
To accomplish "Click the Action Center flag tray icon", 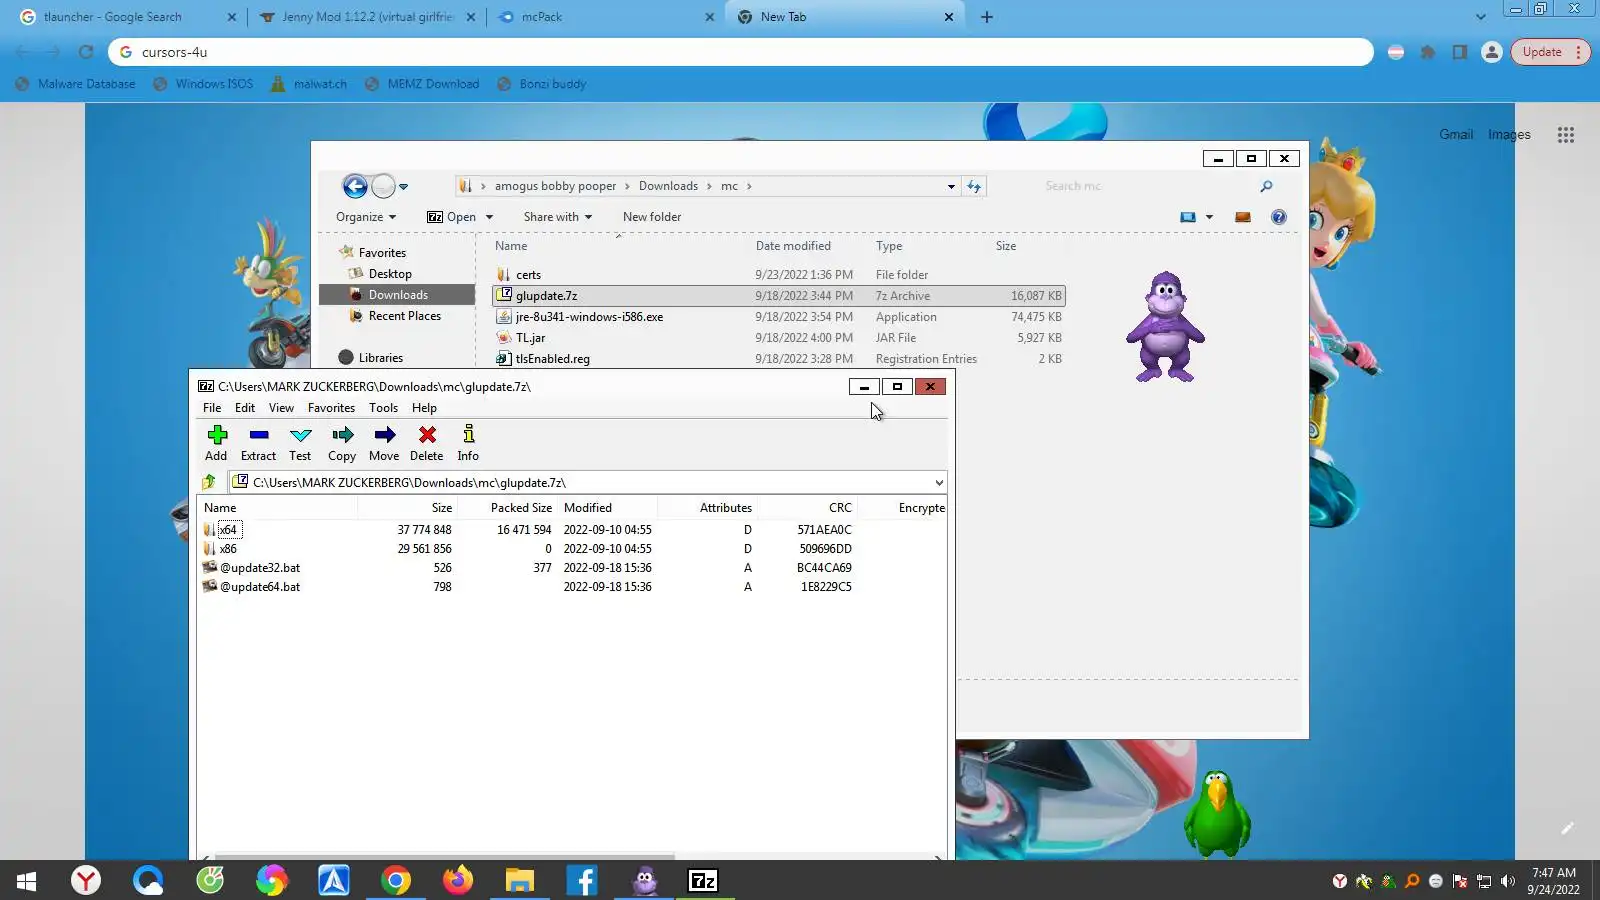I will 1460,881.
